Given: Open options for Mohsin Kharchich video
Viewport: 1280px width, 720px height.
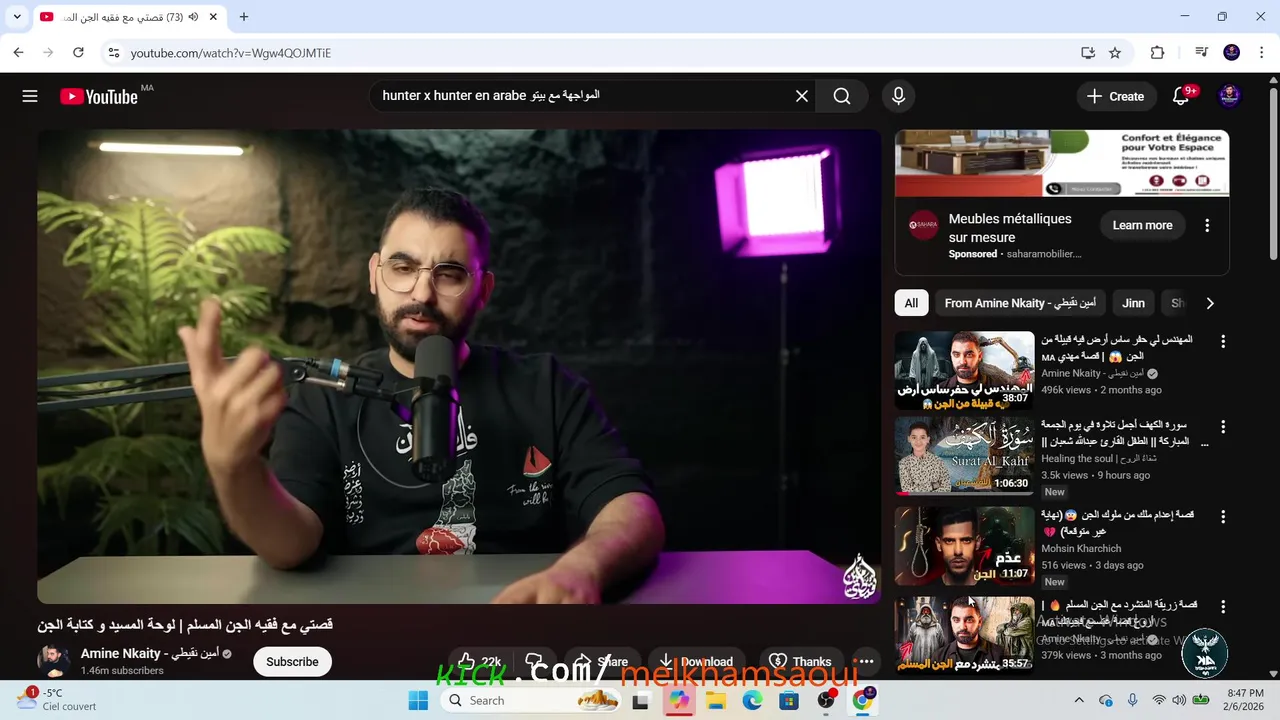Looking at the screenshot, I should point(1222,516).
